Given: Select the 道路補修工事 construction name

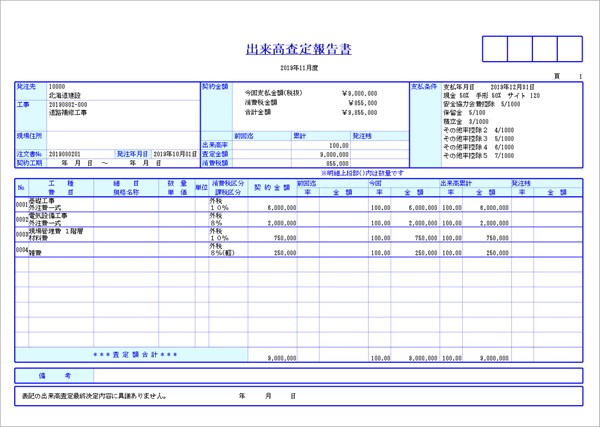Looking at the screenshot, I should (x=74, y=113).
